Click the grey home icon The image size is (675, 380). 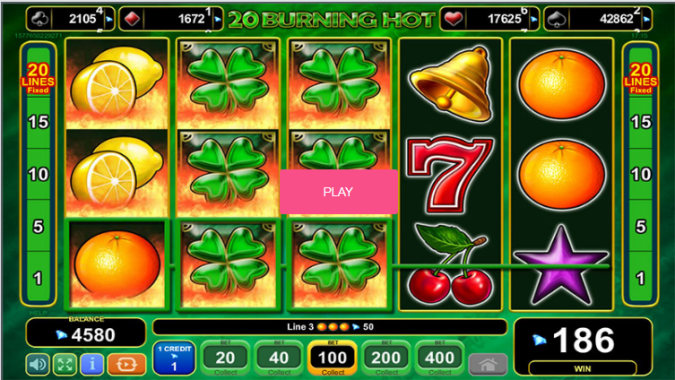pos(488,365)
